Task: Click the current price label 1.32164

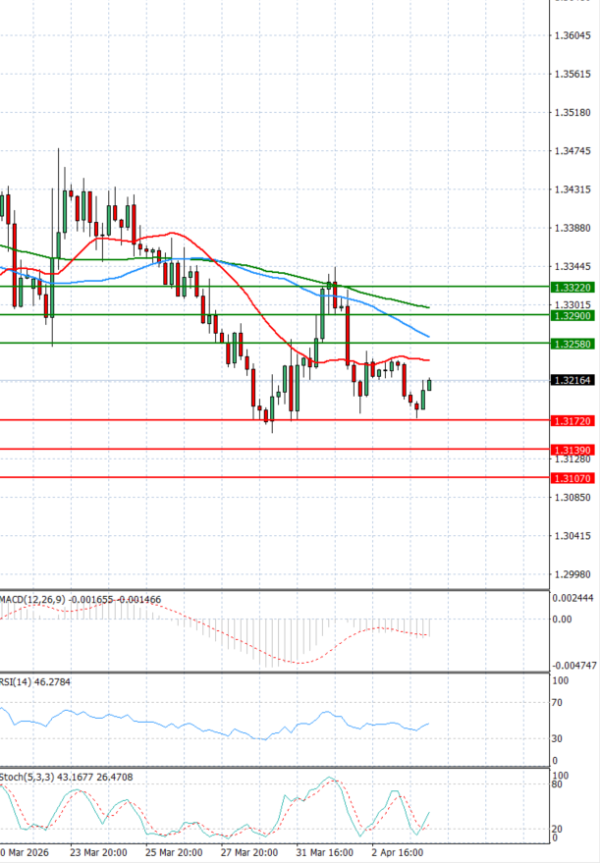Action: 573,380
